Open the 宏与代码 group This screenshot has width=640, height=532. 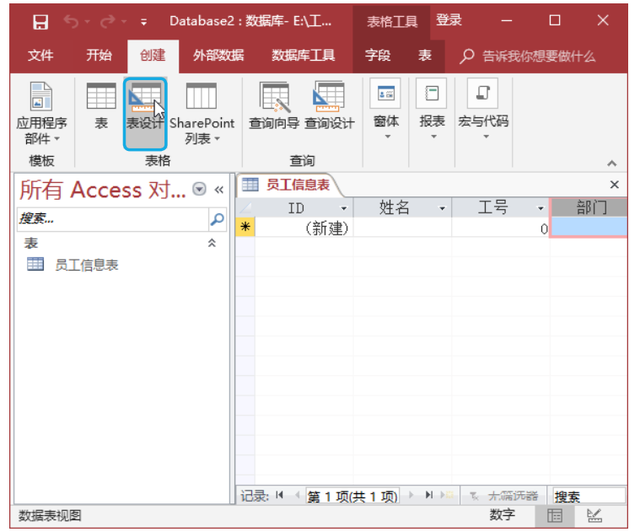483,110
